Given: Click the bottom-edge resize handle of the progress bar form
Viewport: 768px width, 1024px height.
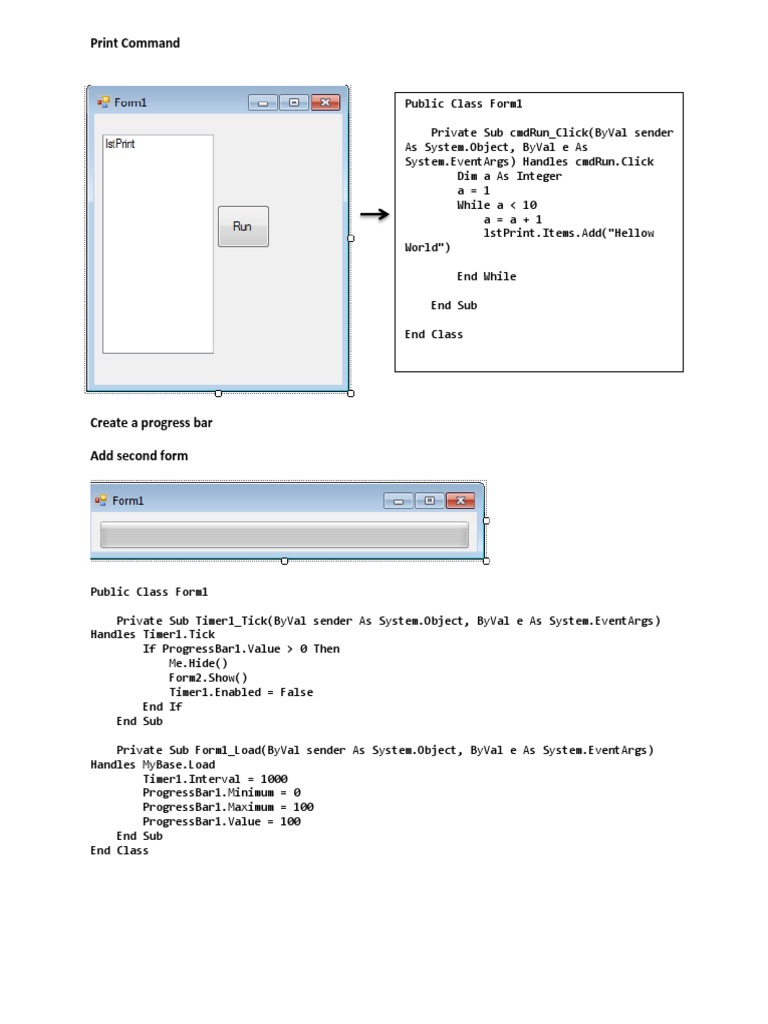Looking at the screenshot, I should (284, 561).
